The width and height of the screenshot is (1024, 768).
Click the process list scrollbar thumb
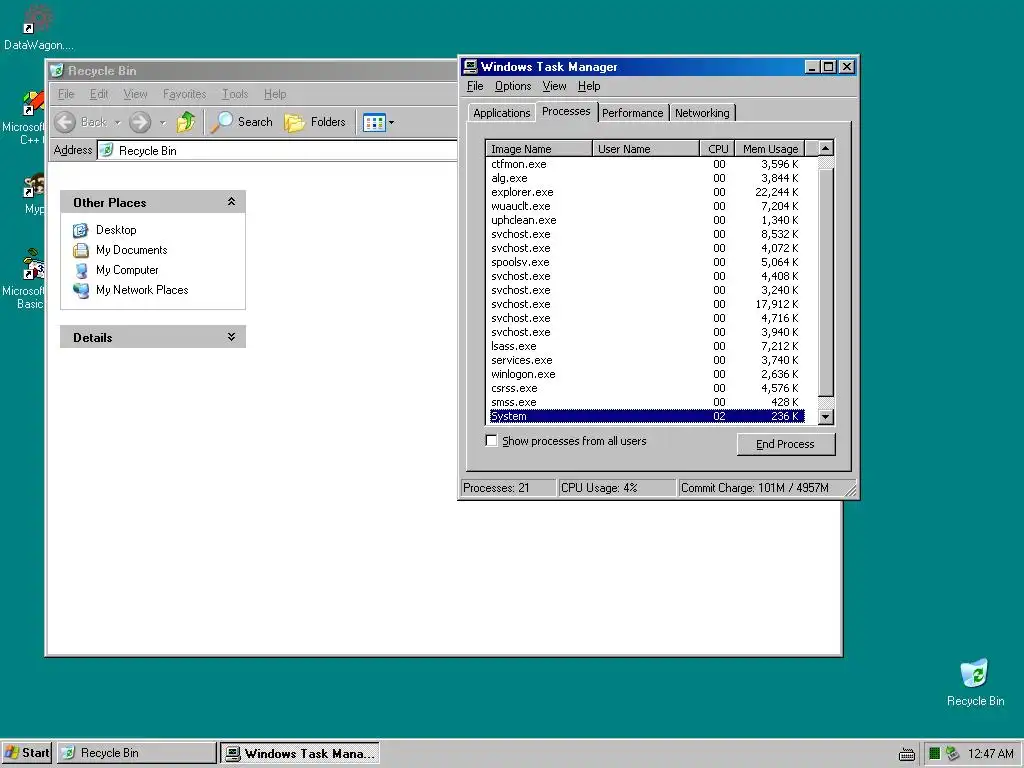[x=825, y=282]
